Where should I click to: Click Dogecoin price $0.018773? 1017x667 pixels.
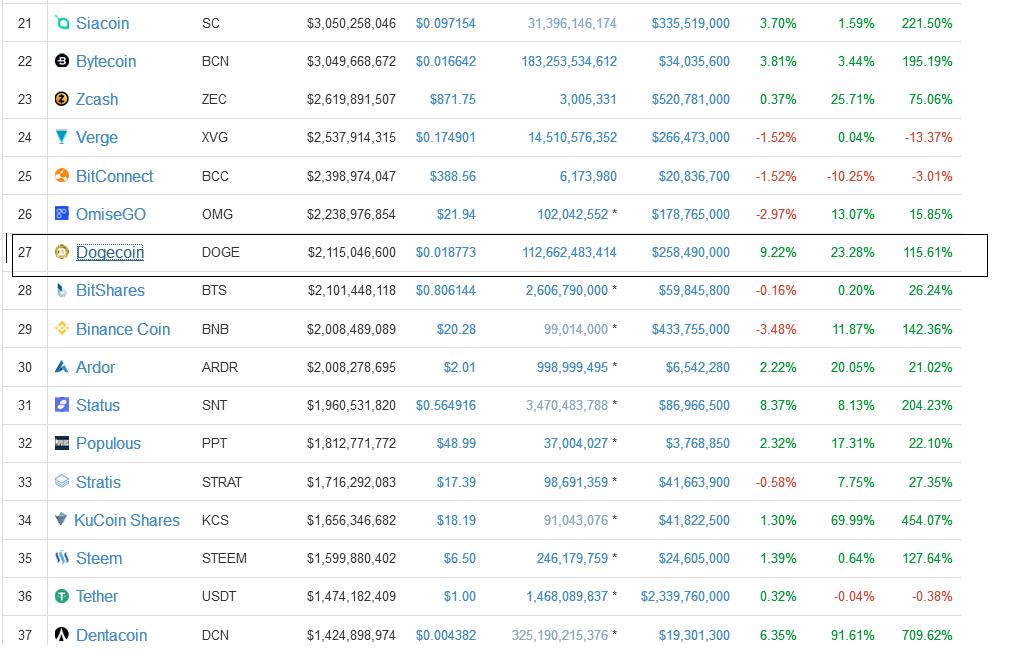pos(446,252)
